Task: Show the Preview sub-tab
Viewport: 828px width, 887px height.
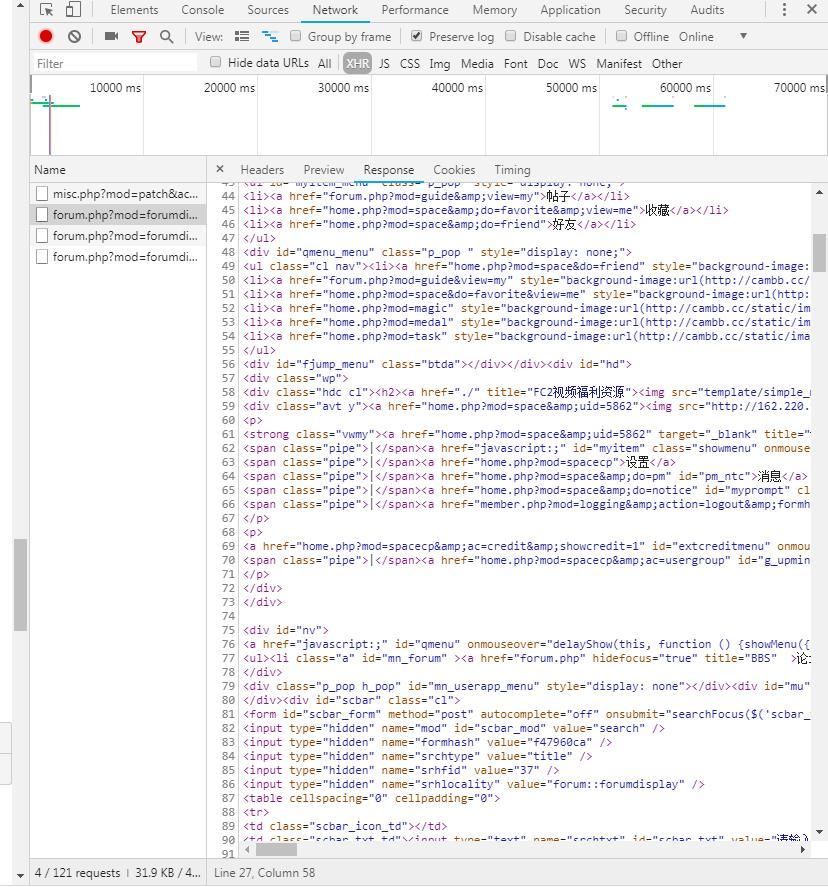Action: pyautogui.click(x=324, y=170)
